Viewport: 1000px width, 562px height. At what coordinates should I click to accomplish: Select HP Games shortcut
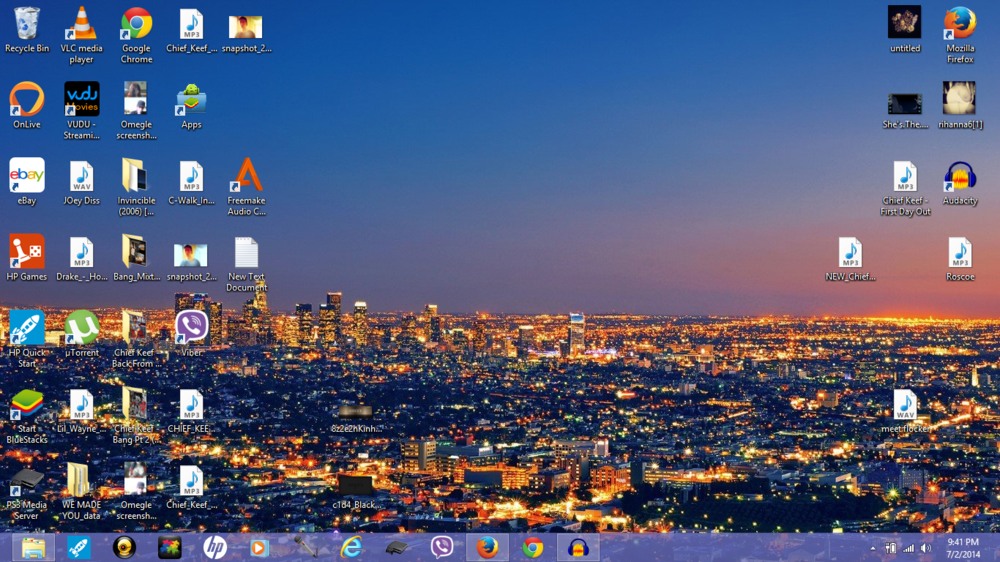point(27,257)
